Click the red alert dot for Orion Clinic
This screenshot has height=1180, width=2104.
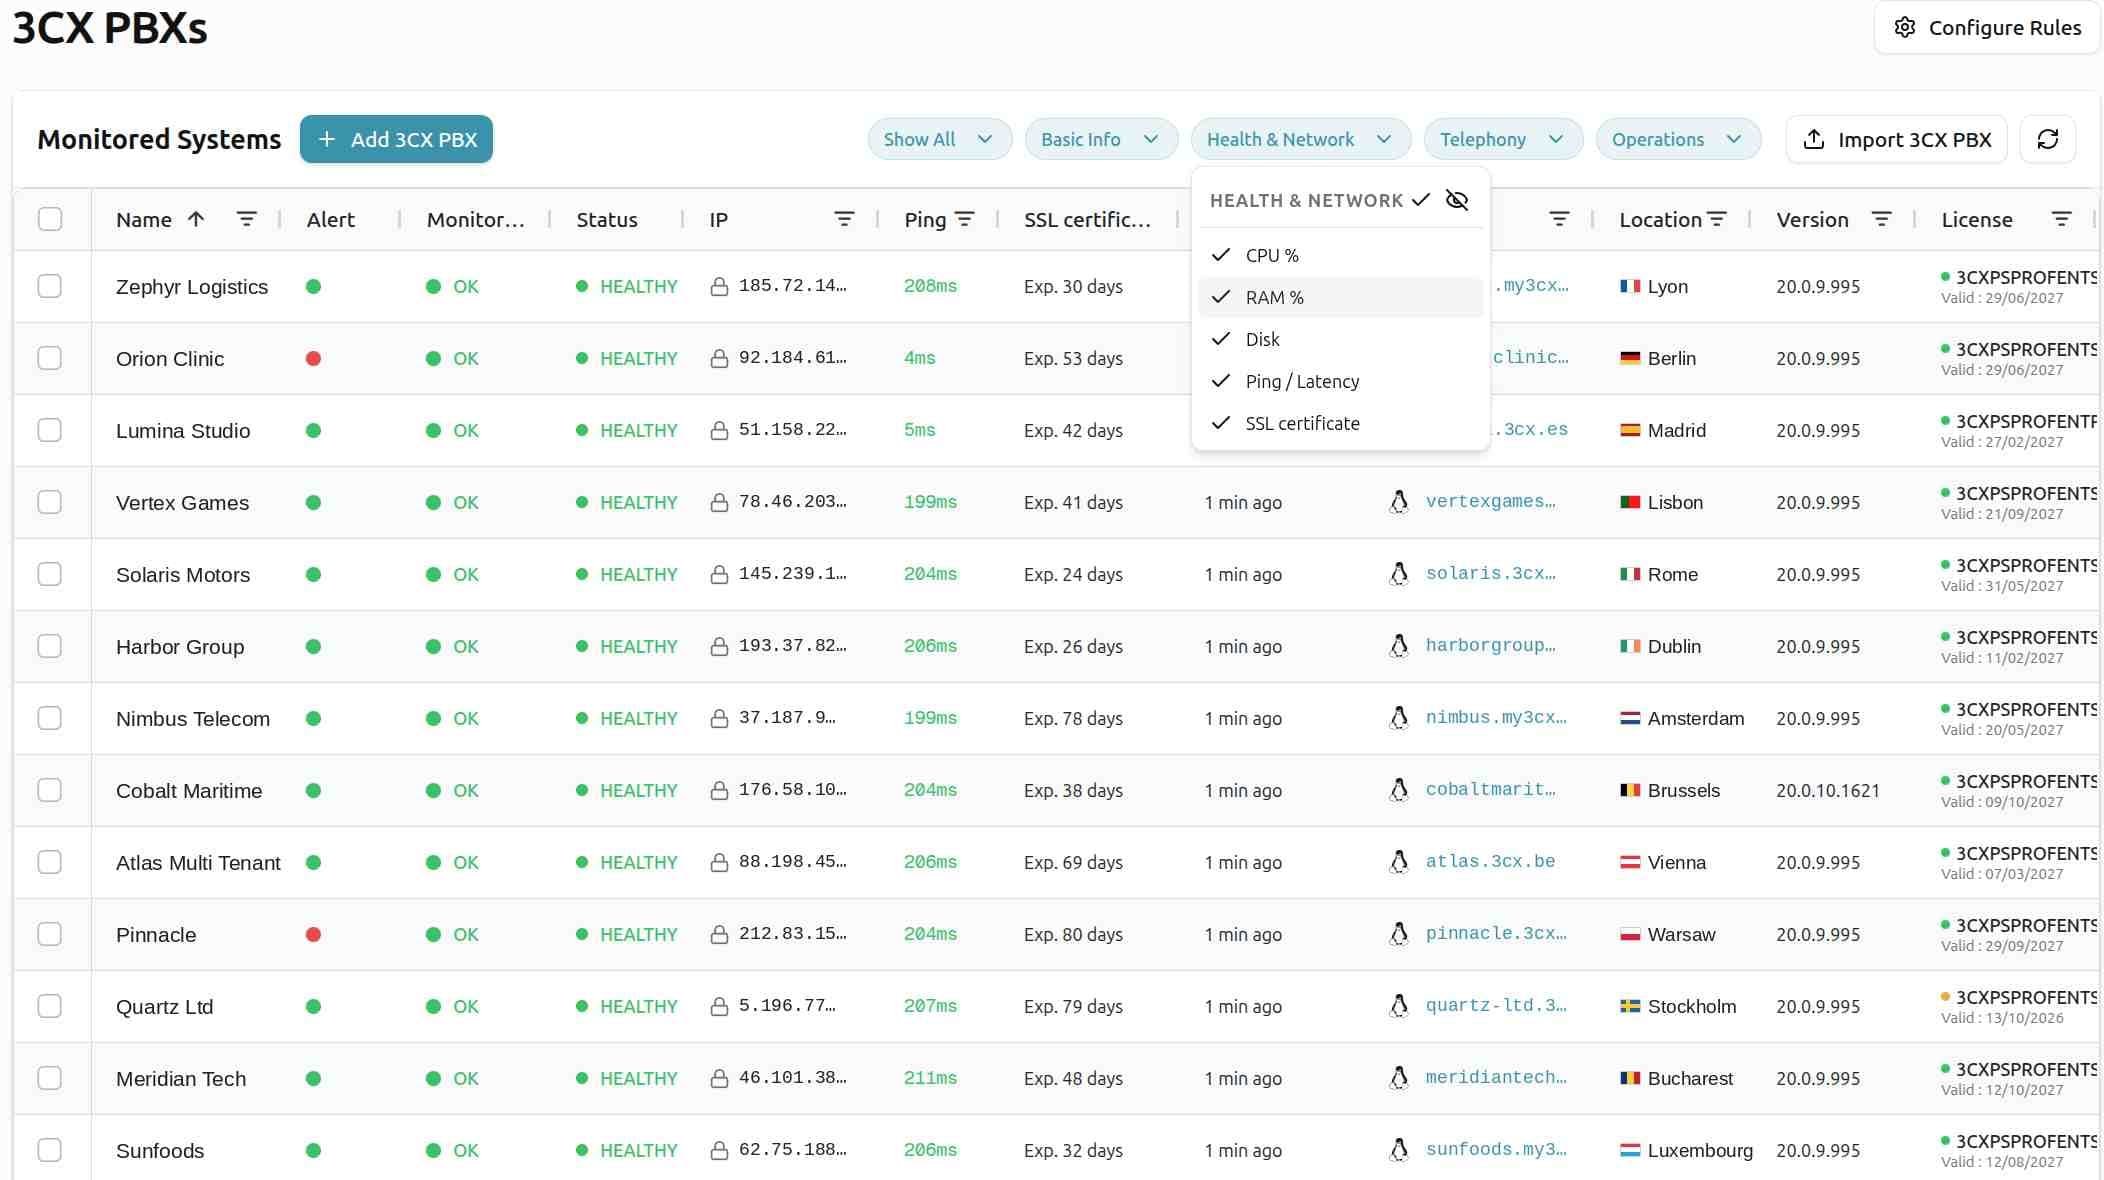[x=313, y=358]
